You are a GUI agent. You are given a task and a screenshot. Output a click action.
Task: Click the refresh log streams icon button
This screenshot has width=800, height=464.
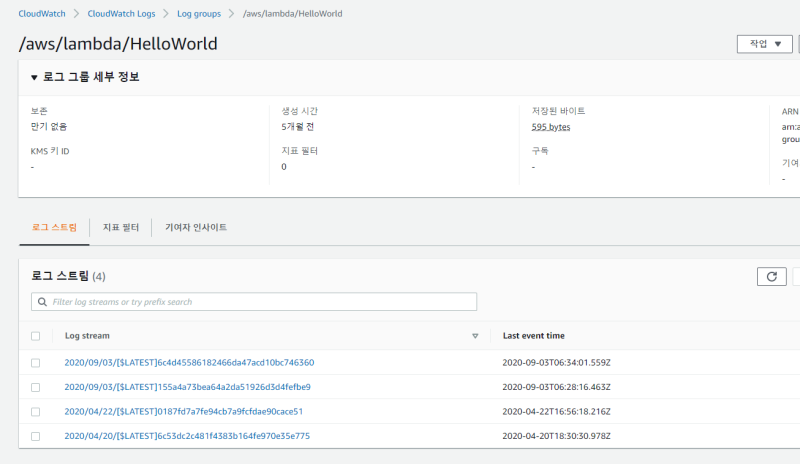[770, 276]
